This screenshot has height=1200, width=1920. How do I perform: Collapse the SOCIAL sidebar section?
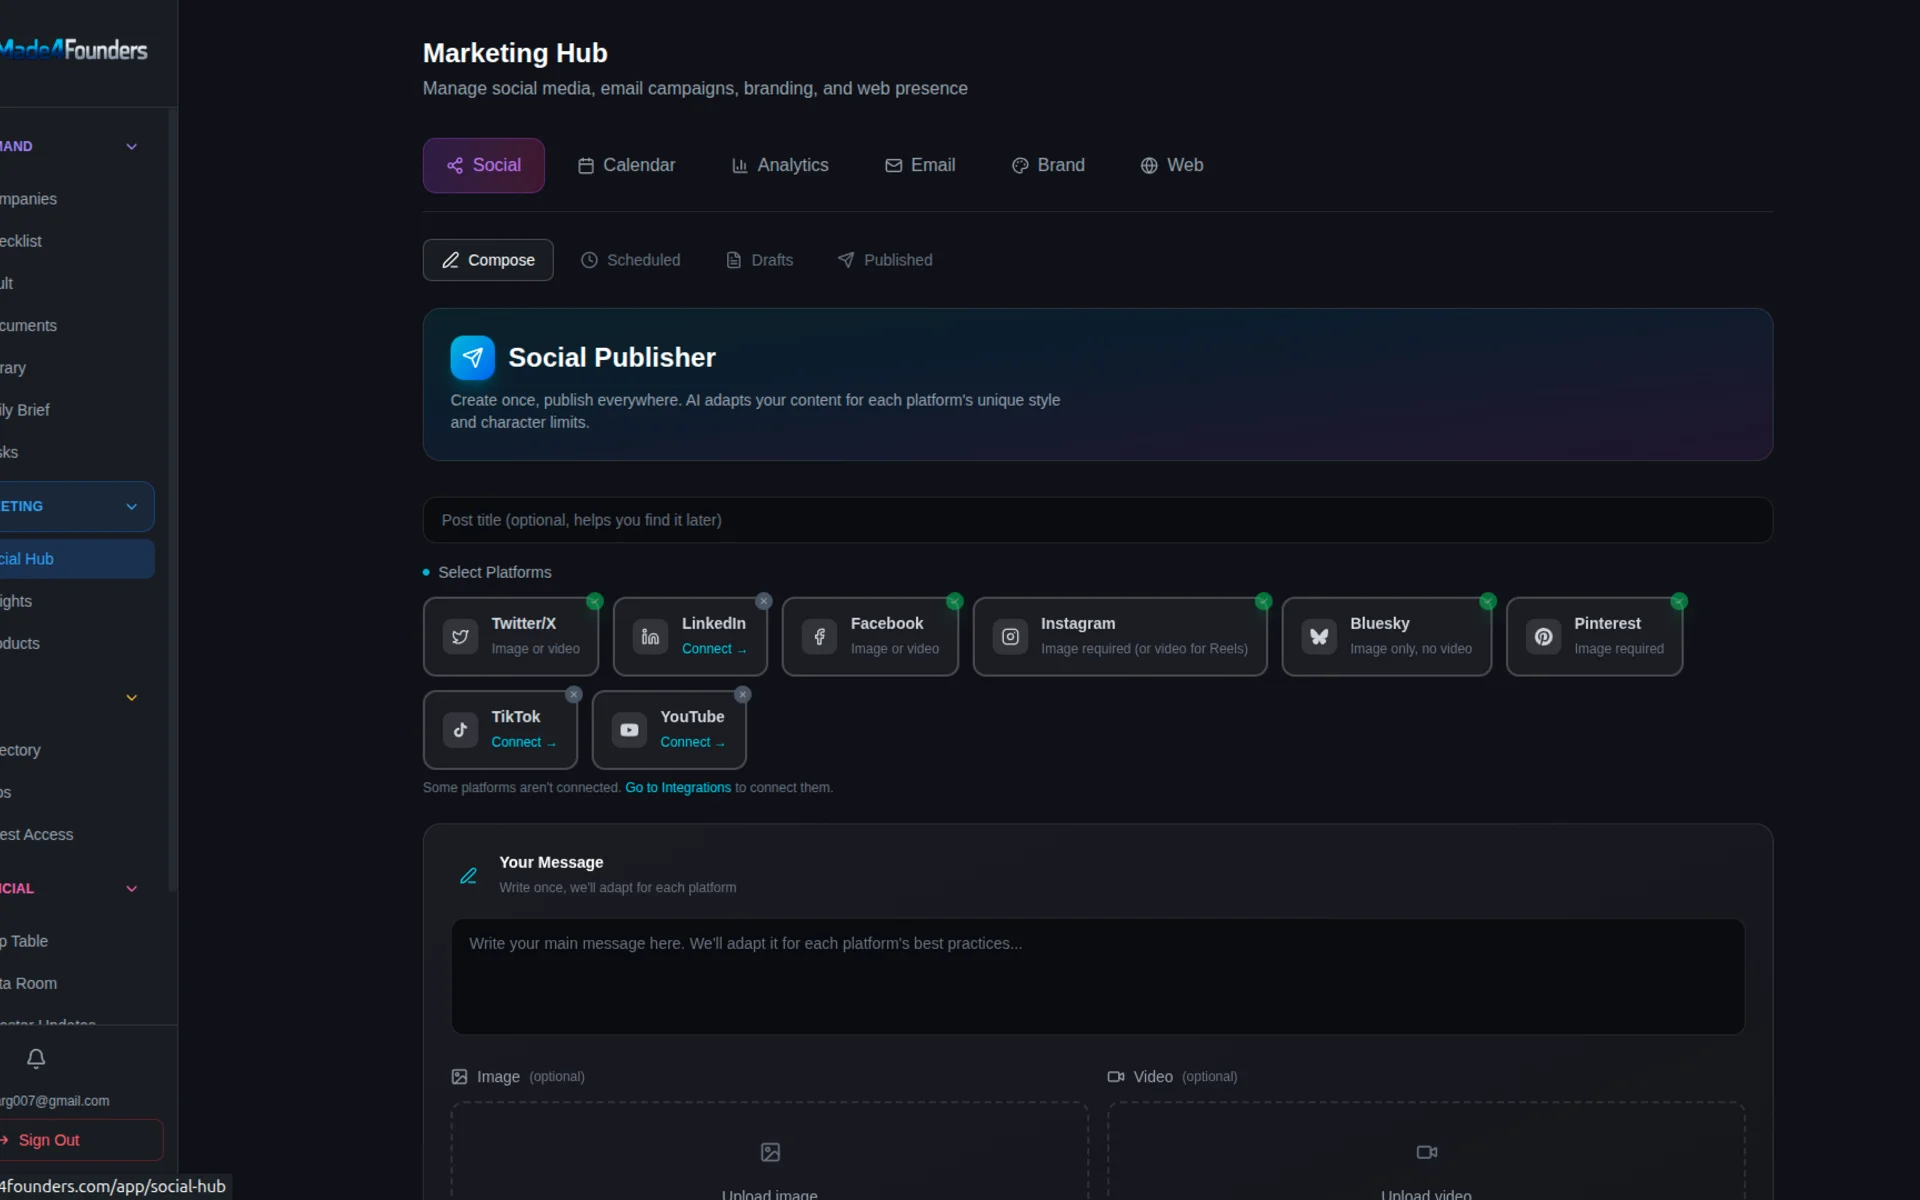click(131, 888)
